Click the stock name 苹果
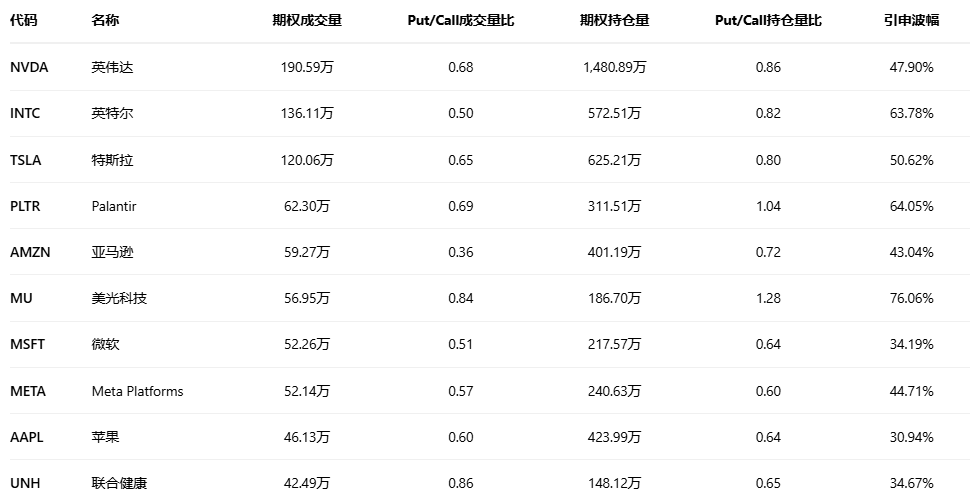Image resolution: width=975 pixels, height=504 pixels. coord(104,437)
